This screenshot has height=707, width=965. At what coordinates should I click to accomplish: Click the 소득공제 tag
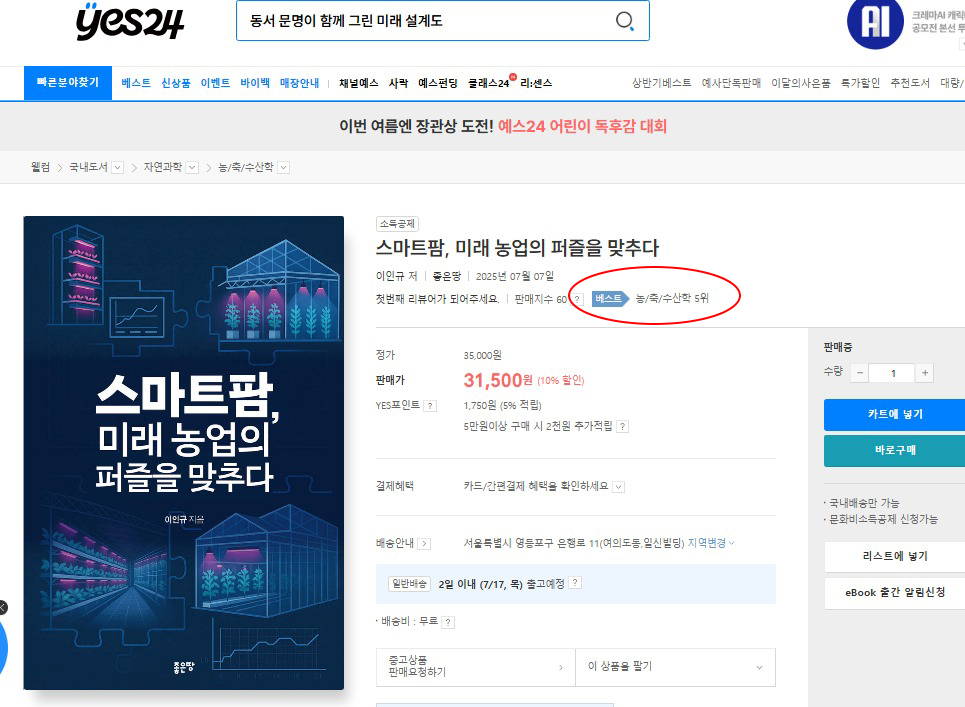397,224
